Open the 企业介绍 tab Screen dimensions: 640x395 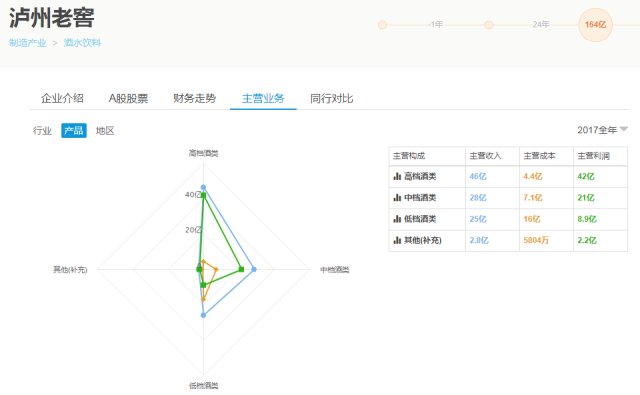(x=62, y=98)
